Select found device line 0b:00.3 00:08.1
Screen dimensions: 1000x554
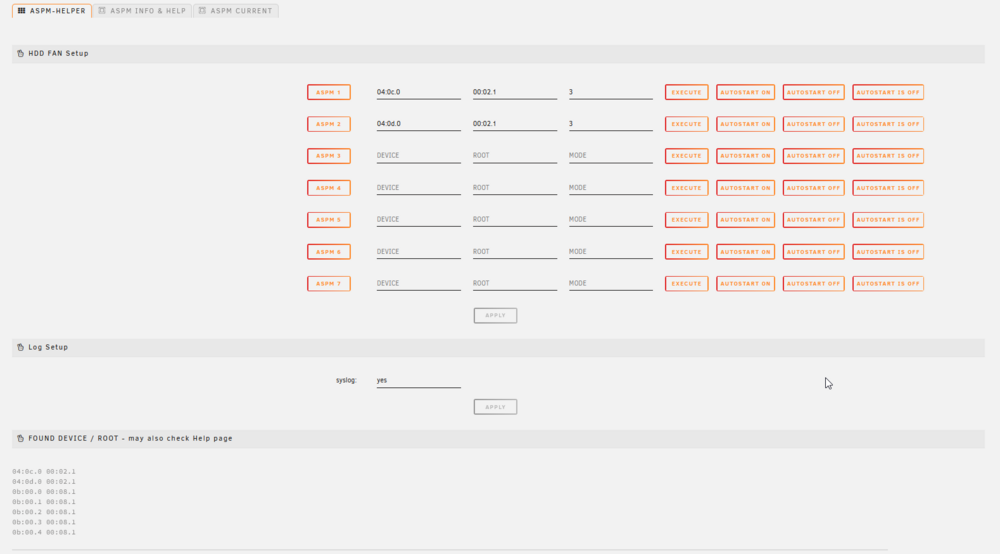(43, 522)
